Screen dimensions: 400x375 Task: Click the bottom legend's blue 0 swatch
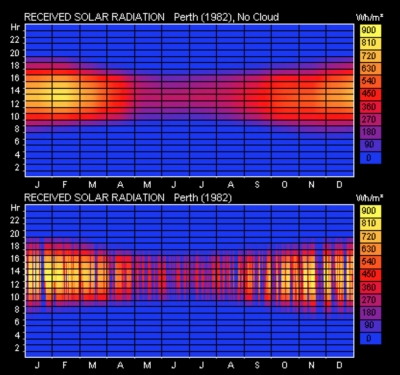point(370,338)
